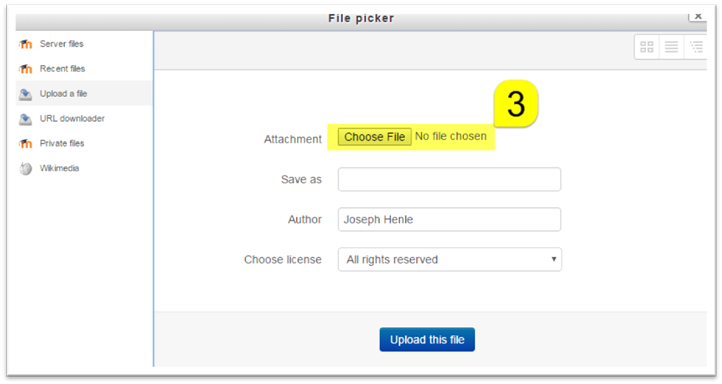Screen dimensions: 722x384
Task: Click the Author field with Joseph Henle
Action: click(x=449, y=220)
